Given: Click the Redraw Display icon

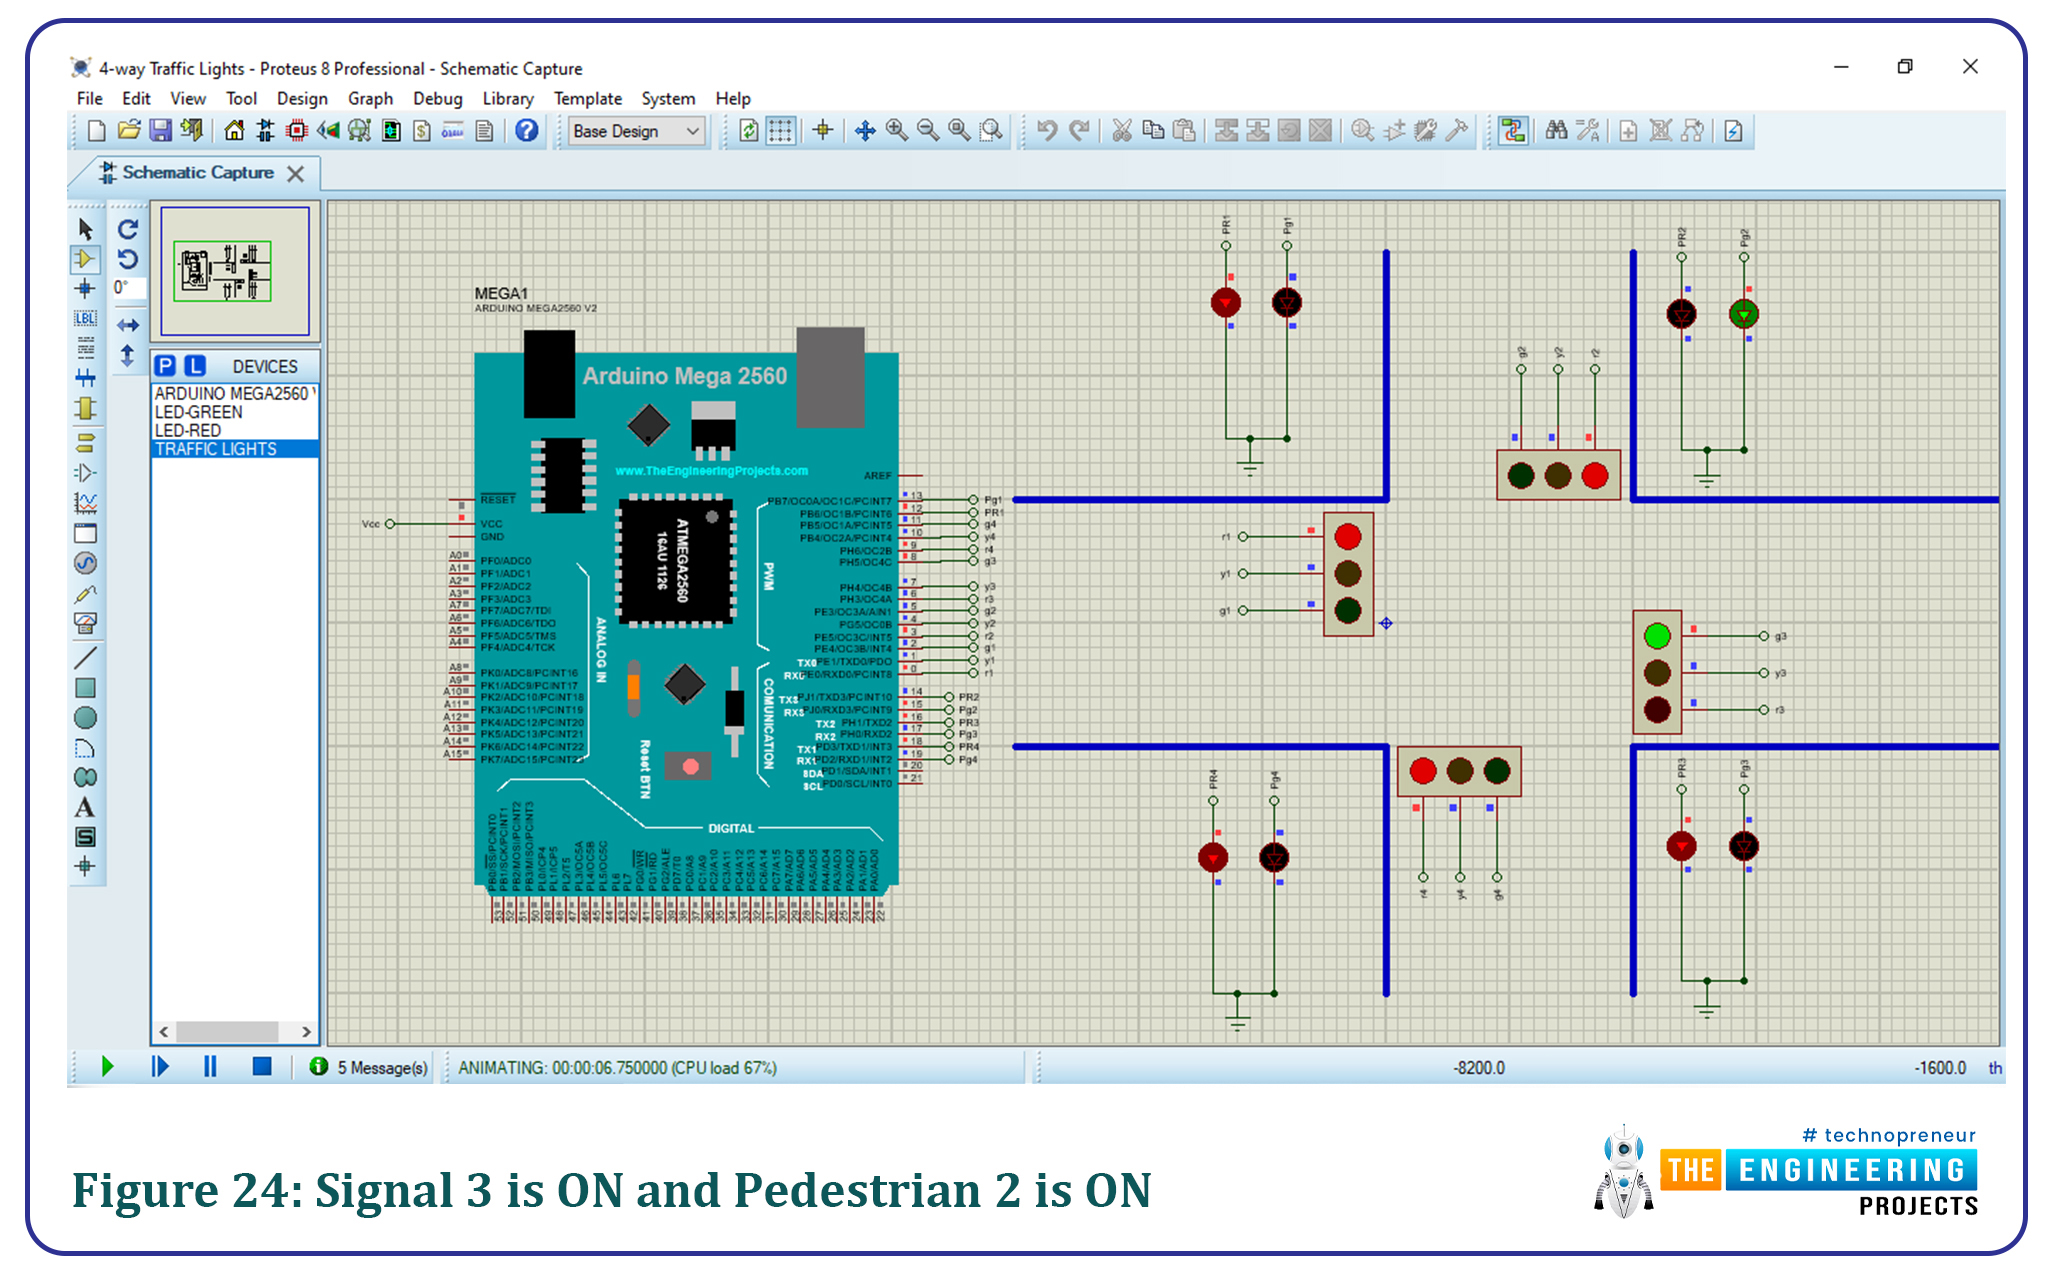Looking at the screenshot, I should tap(749, 131).
